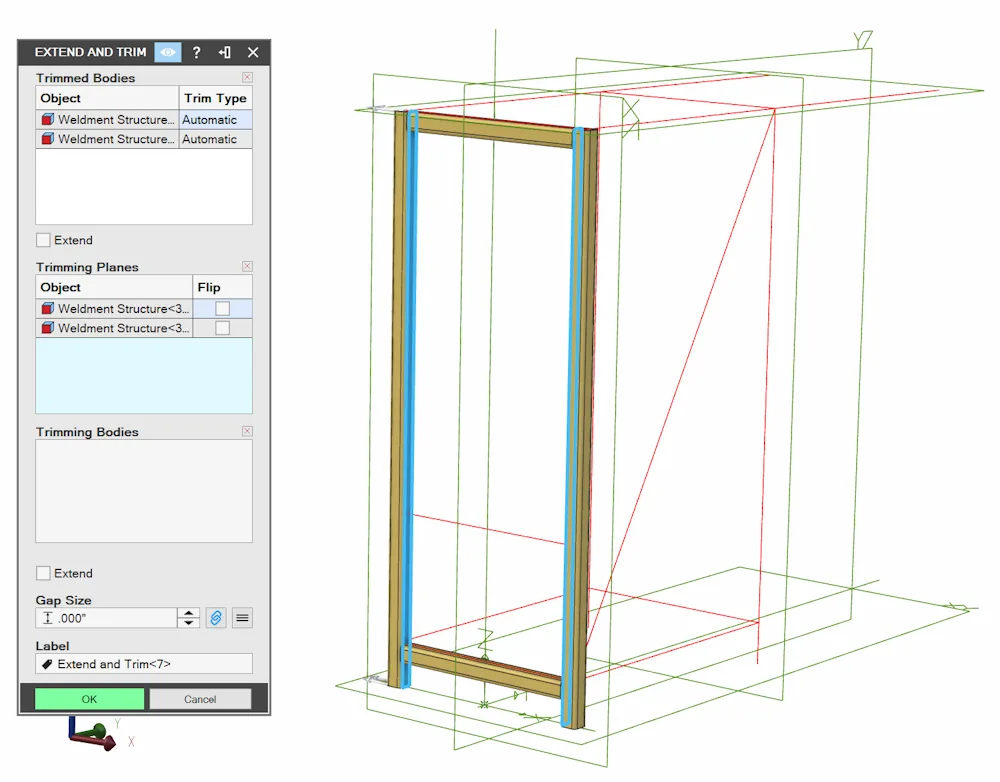Select the first Weldment Structure<3 trimming plane
Viewport: 1000px width, 782px height.
(x=114, y=309)
